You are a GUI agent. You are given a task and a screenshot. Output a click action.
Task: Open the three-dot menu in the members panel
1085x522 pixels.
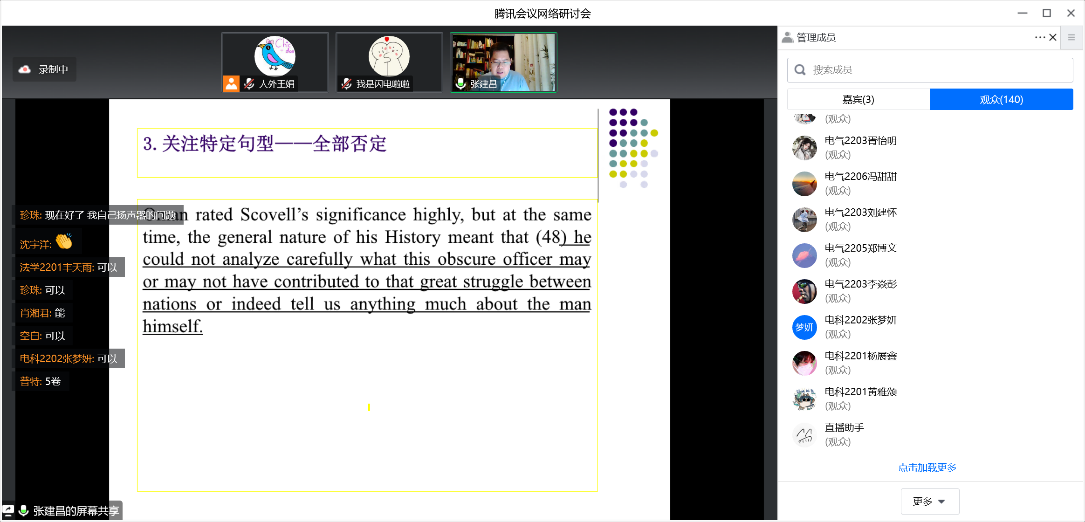point(1040,37)
